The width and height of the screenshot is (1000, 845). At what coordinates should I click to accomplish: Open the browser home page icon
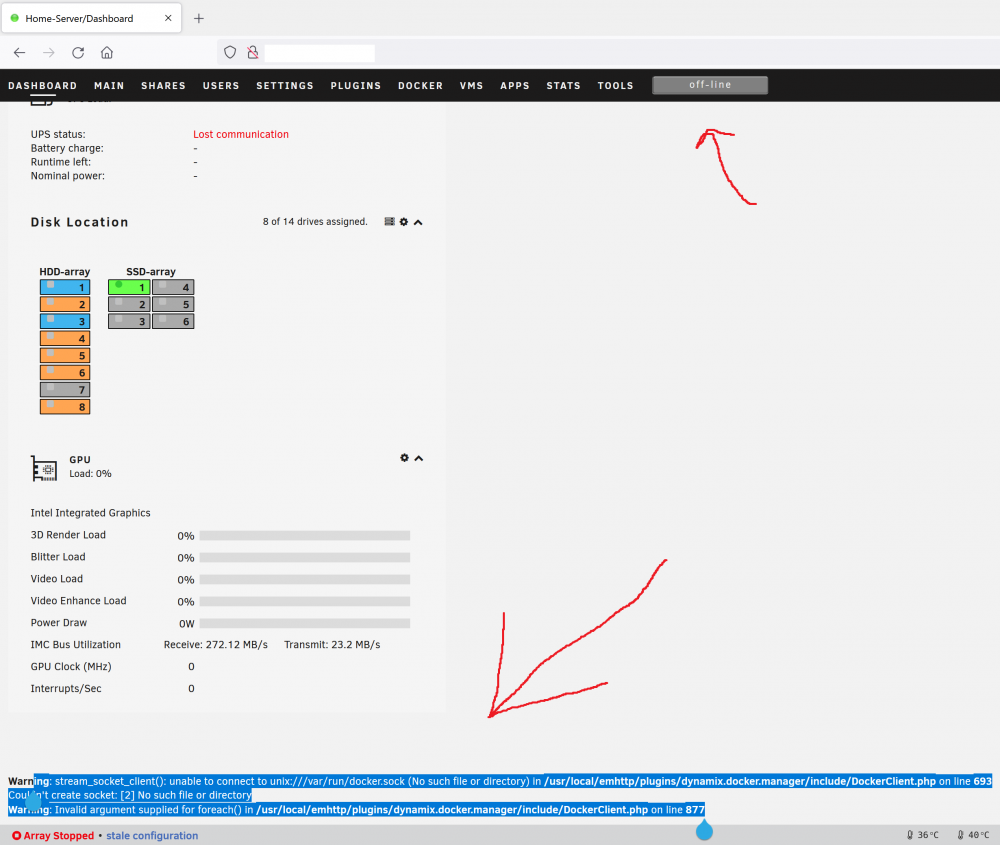[x=107, y=53]
